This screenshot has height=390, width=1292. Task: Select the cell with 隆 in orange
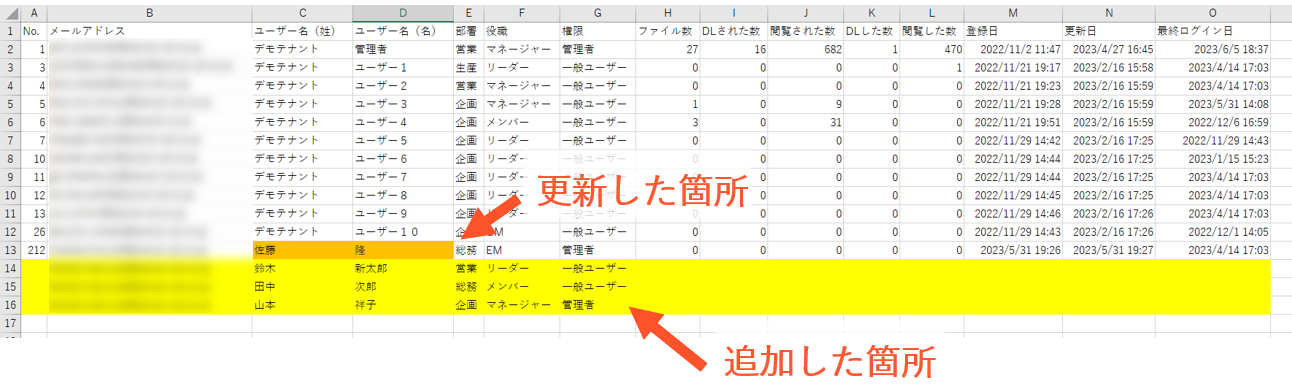402,250
